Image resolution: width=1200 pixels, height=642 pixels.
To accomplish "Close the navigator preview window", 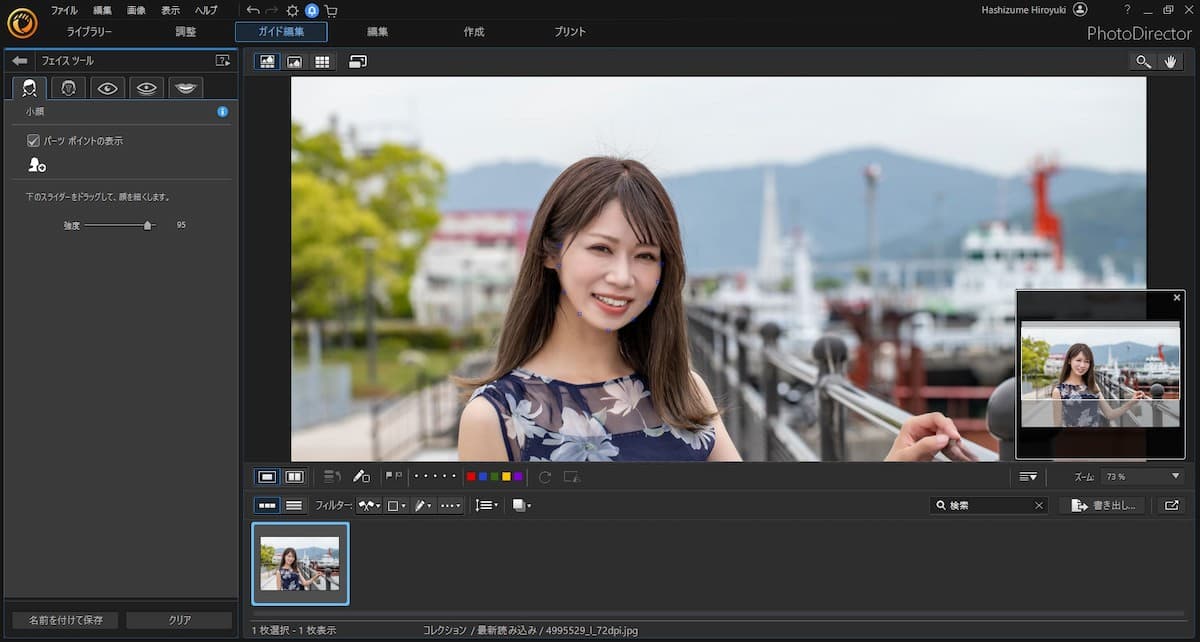I will click(x=1177, y=297).
